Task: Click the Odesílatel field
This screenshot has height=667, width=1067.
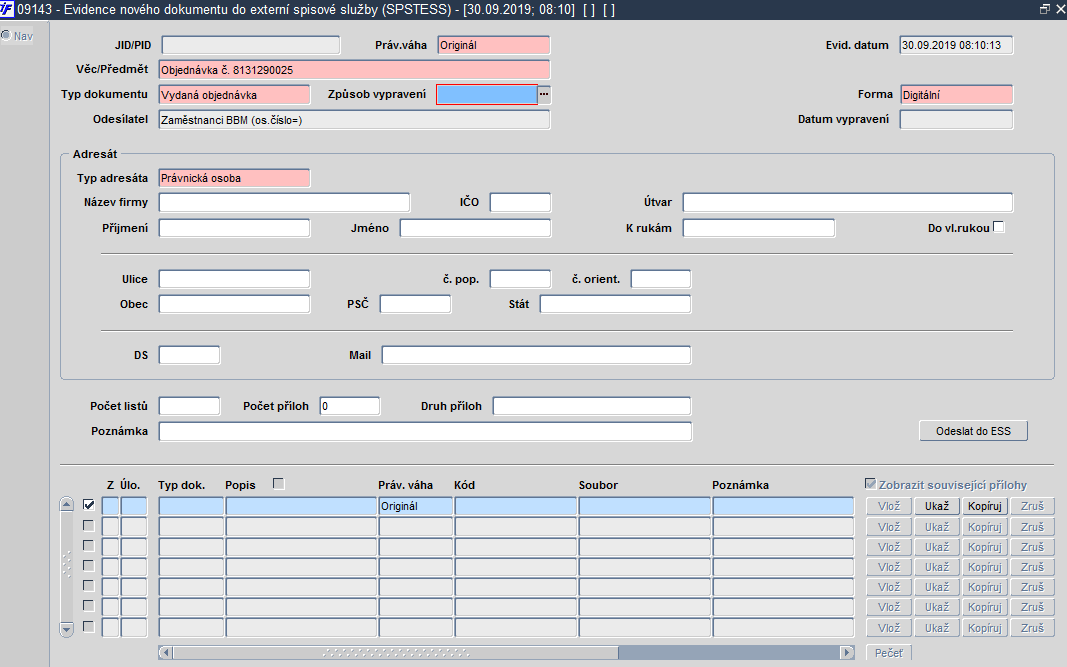Action: point(354,120)
